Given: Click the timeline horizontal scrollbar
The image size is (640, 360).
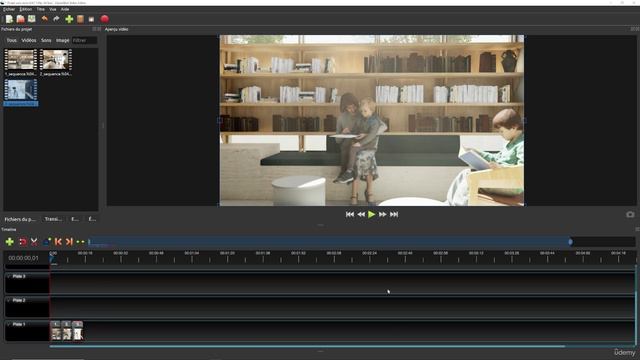Looking at the screenshot, I should point(307,347).
